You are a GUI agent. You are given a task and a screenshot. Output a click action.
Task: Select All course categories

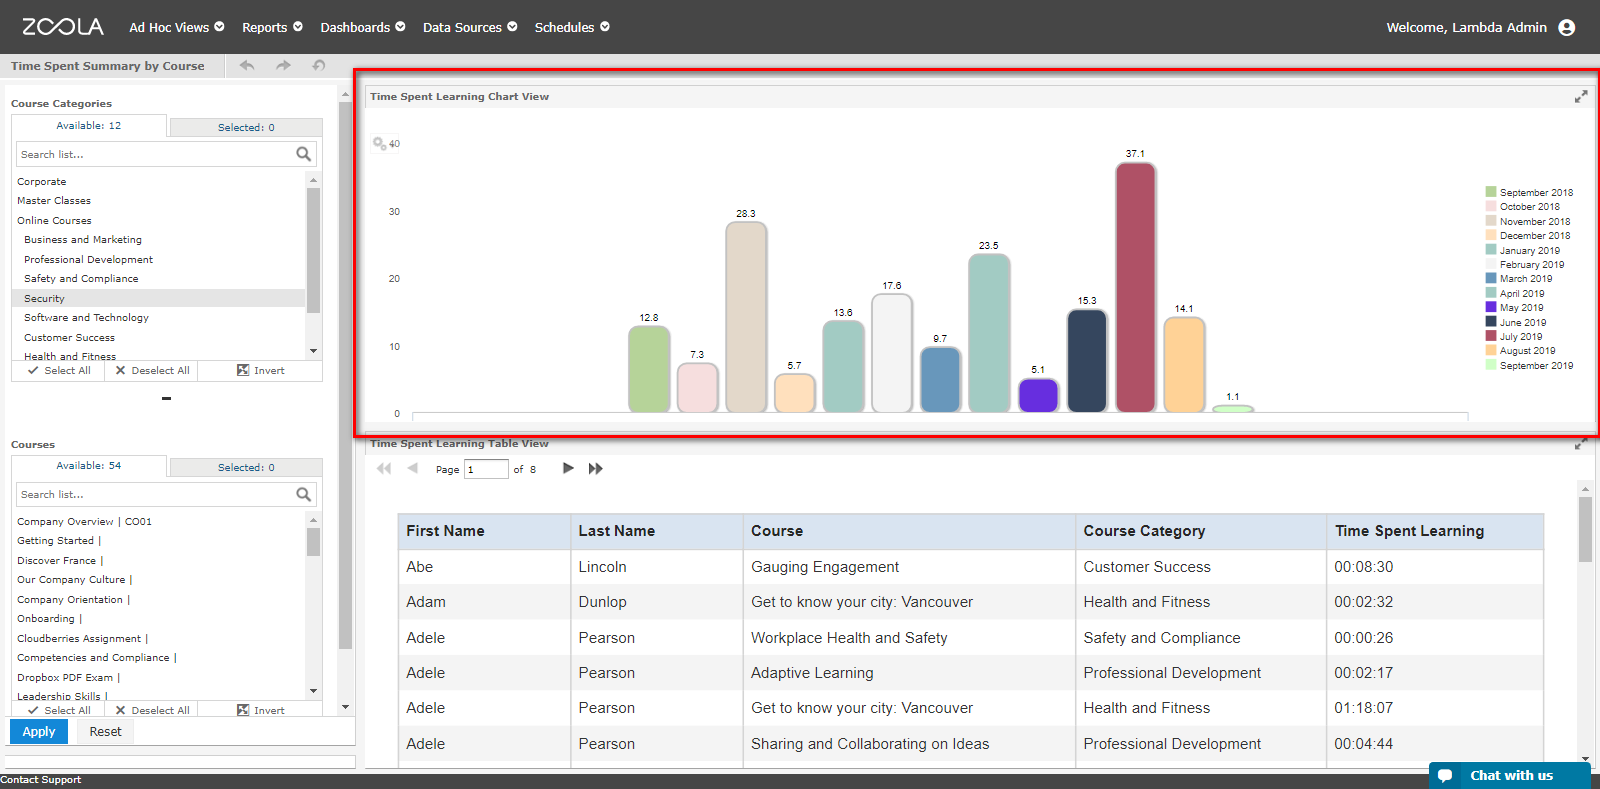coord(60,370)
